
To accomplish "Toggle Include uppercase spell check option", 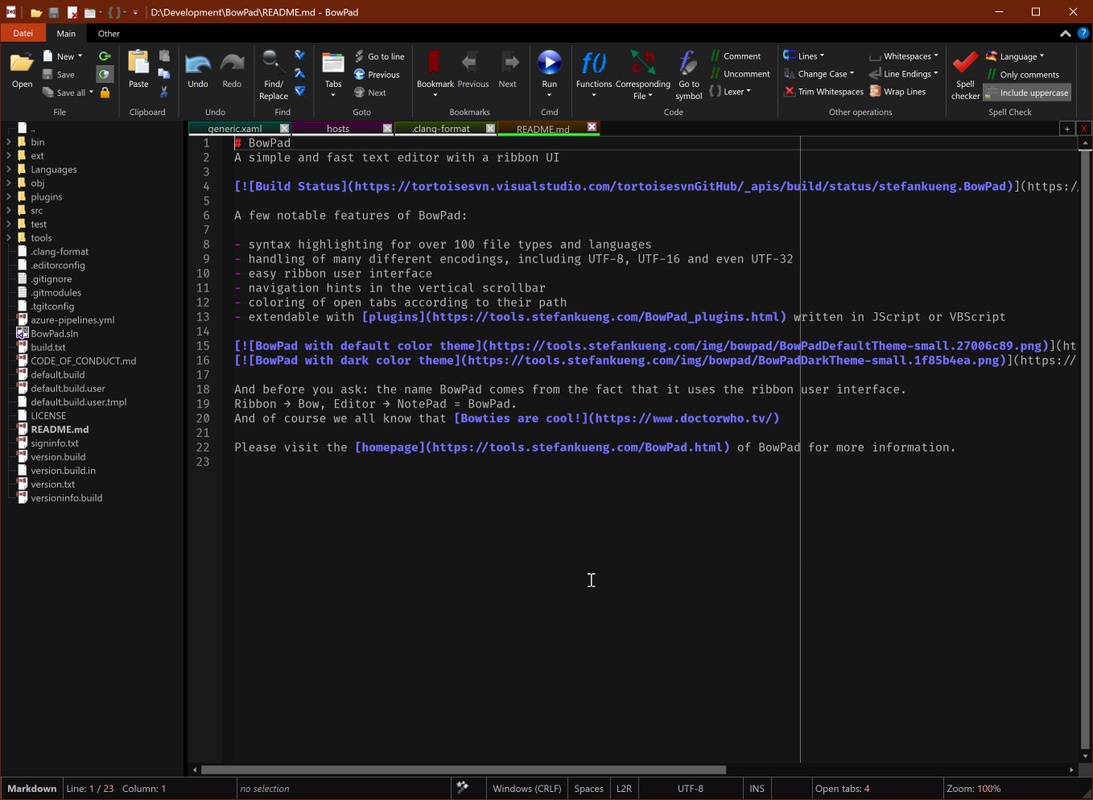I will [1027, 93].
